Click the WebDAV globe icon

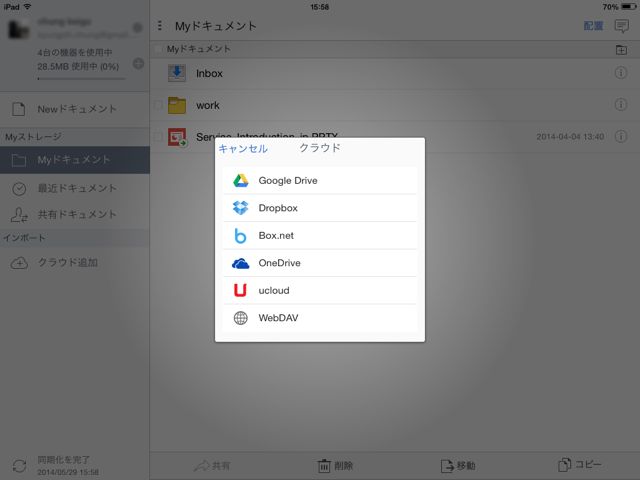click(240, 318)
